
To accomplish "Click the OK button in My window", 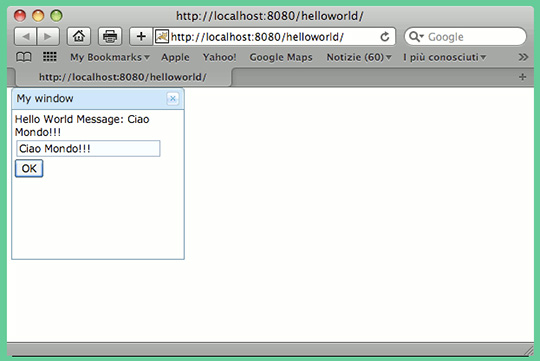I will point(29,168).
